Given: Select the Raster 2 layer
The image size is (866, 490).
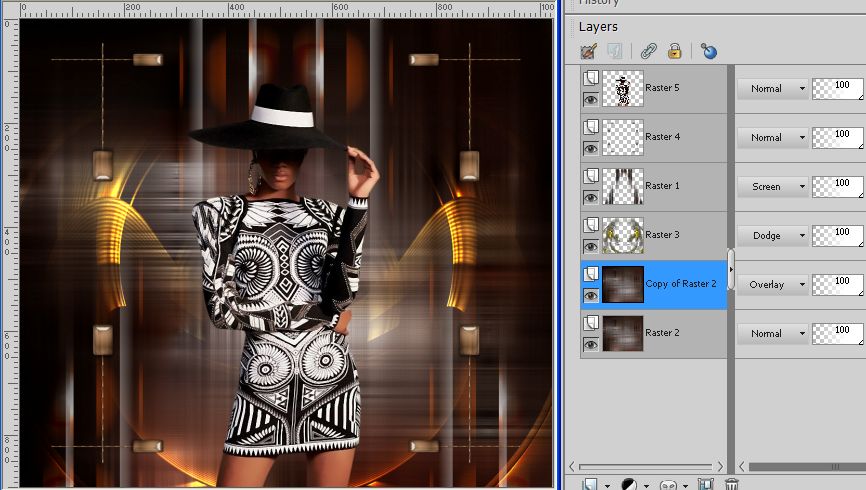Looking at the screenshot, I should (662, 333).
